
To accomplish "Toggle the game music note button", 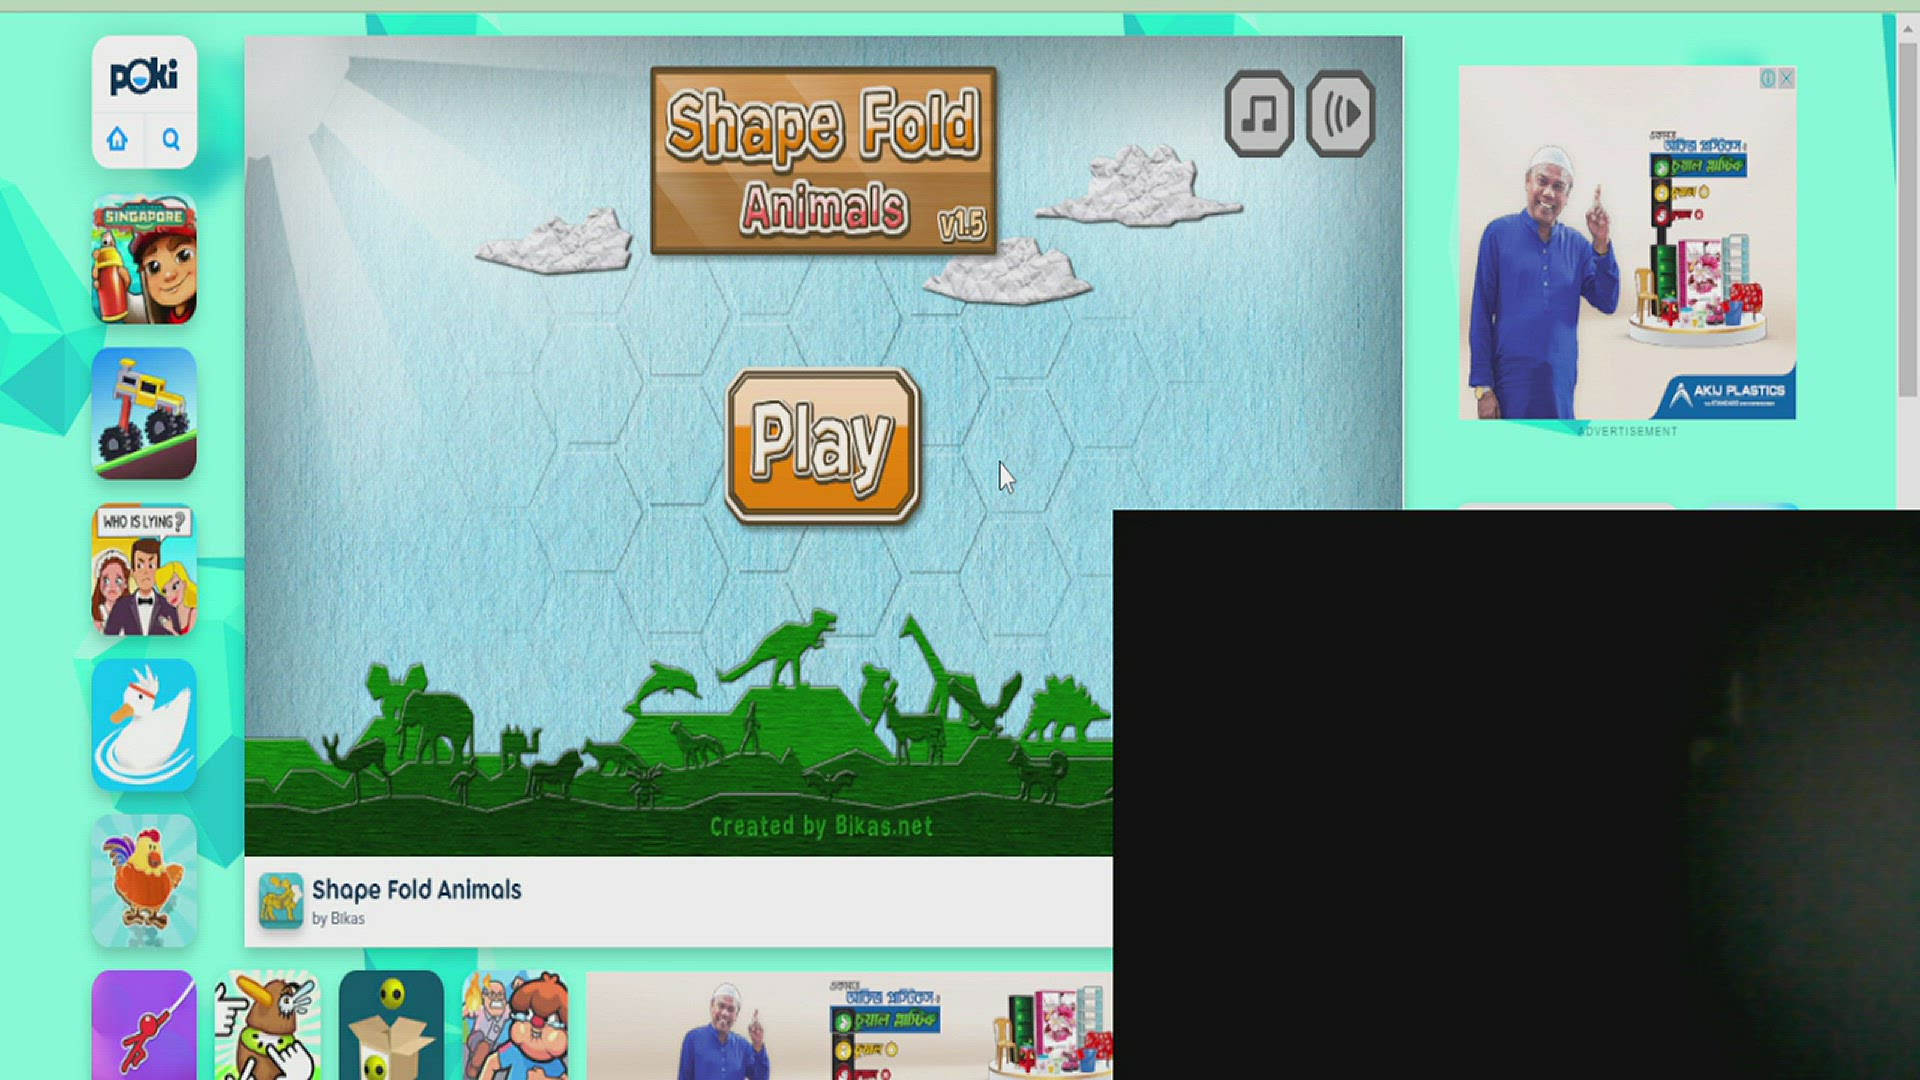I will [x=1259, y=114].
